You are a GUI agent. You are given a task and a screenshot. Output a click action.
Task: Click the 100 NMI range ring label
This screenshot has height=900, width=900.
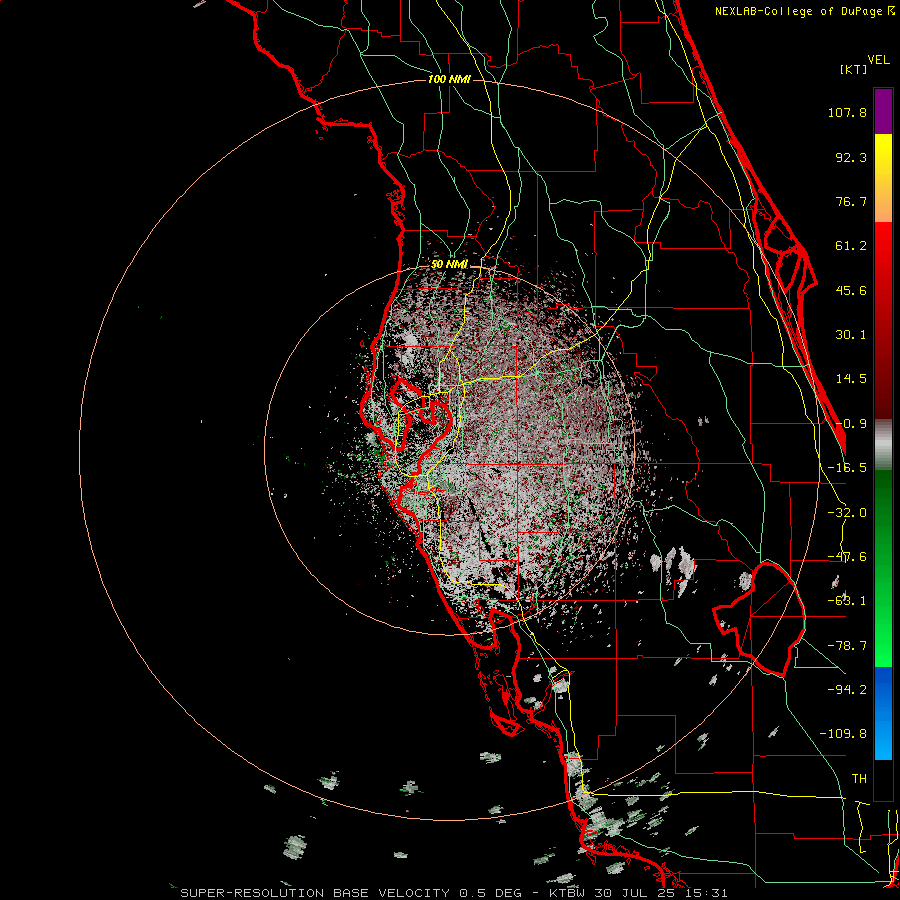pos(449,79)
